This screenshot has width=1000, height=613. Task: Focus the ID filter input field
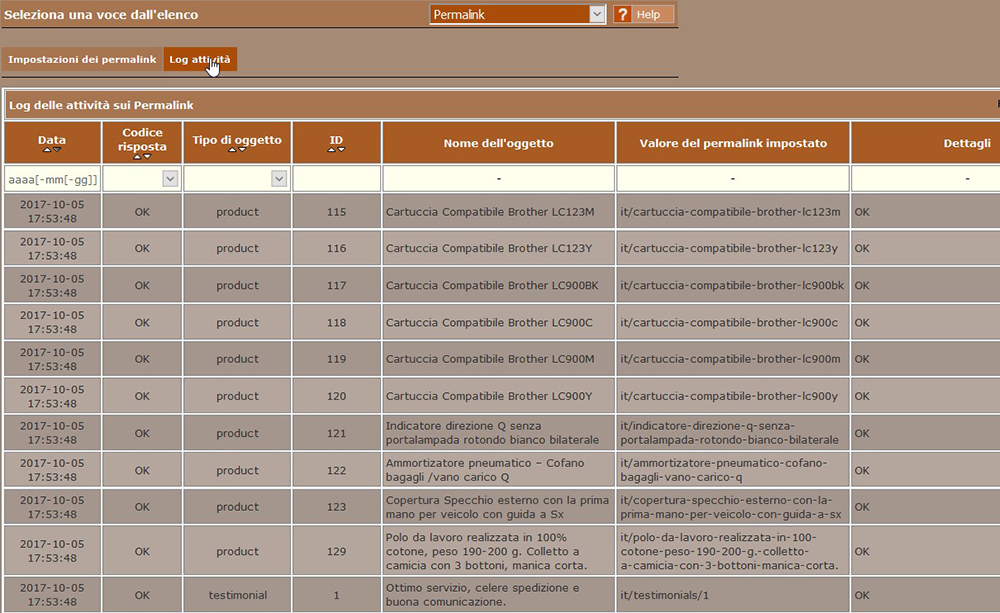(x=337, y=179)
